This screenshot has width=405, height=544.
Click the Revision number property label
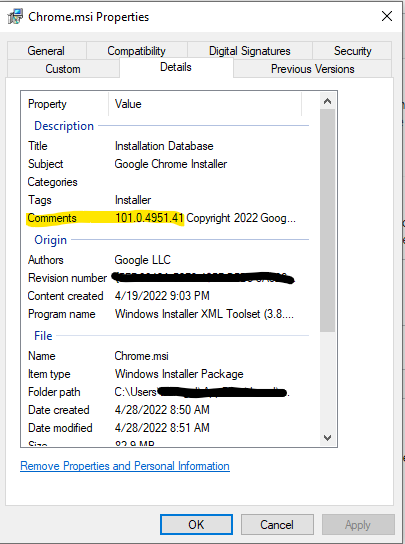coord(67,278)
